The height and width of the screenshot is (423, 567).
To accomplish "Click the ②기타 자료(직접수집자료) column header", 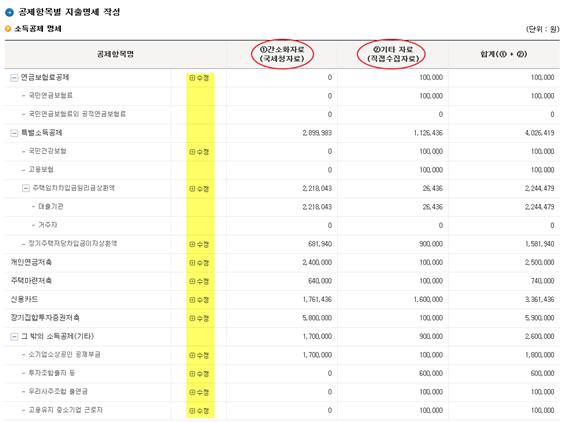I will (393, 54).
